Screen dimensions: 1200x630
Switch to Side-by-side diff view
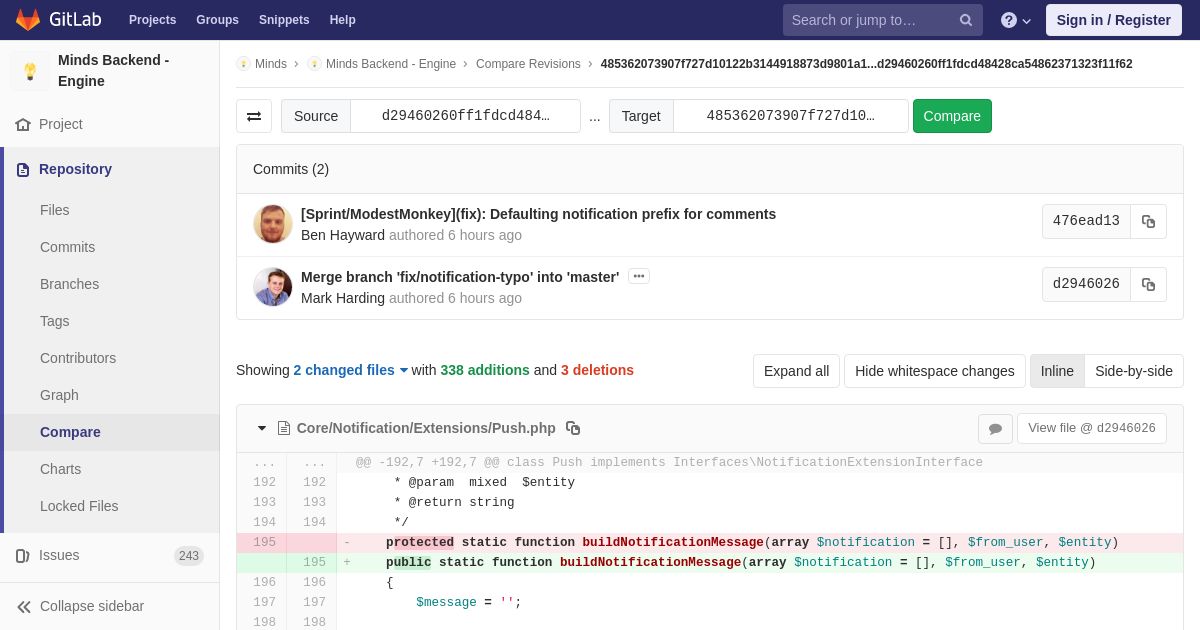1133,371
